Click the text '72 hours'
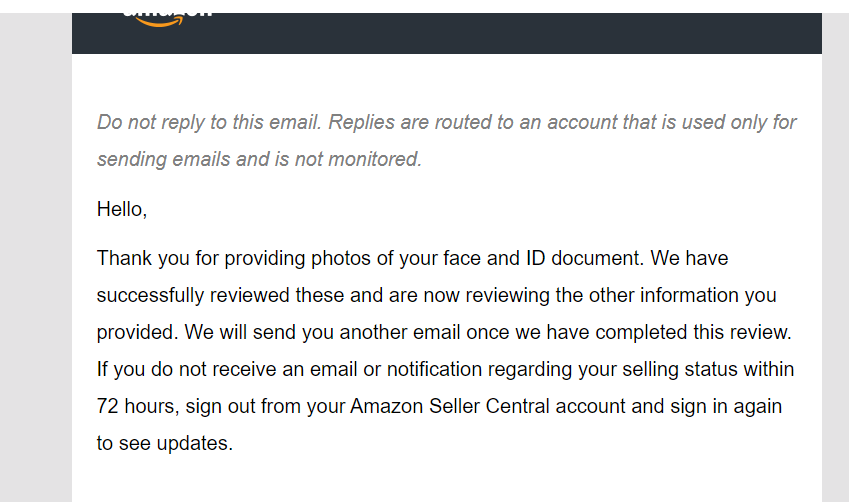849x502 pixels. [135, 406]
